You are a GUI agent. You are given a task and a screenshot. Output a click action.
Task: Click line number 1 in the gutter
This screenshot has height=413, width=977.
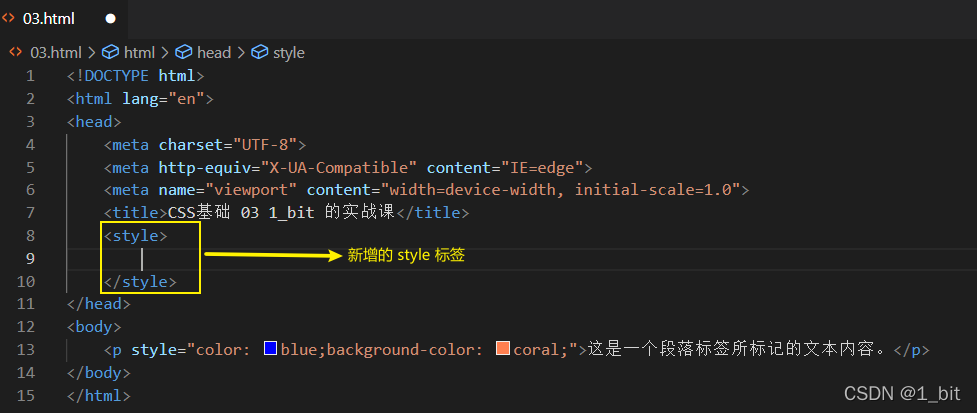point(30,76)
